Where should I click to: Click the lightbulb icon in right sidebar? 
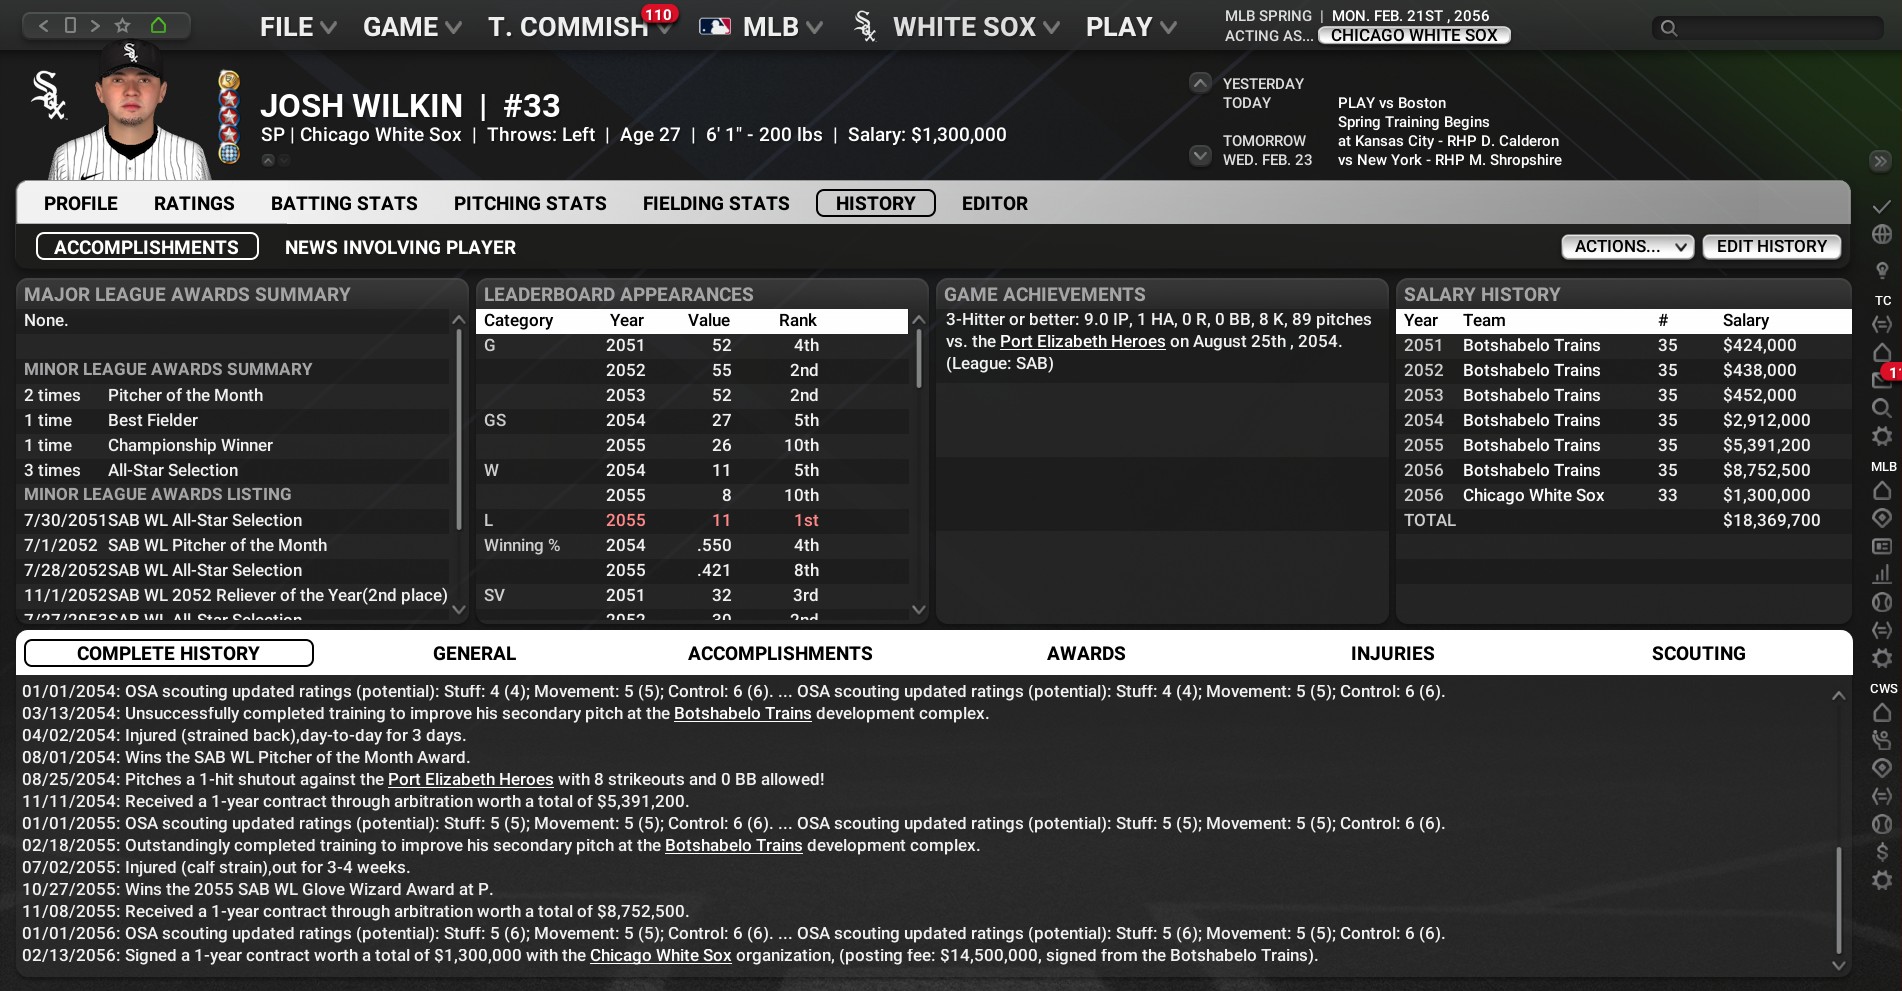(x=1881, y=270)
